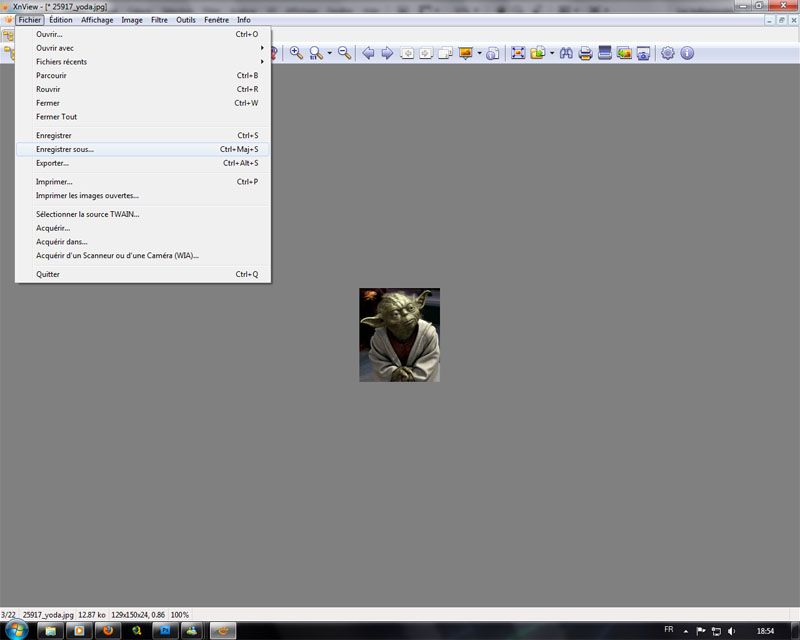Screen dimensions: 800x640
Task: Click the blue info circle icon
Action: [687, 53]
